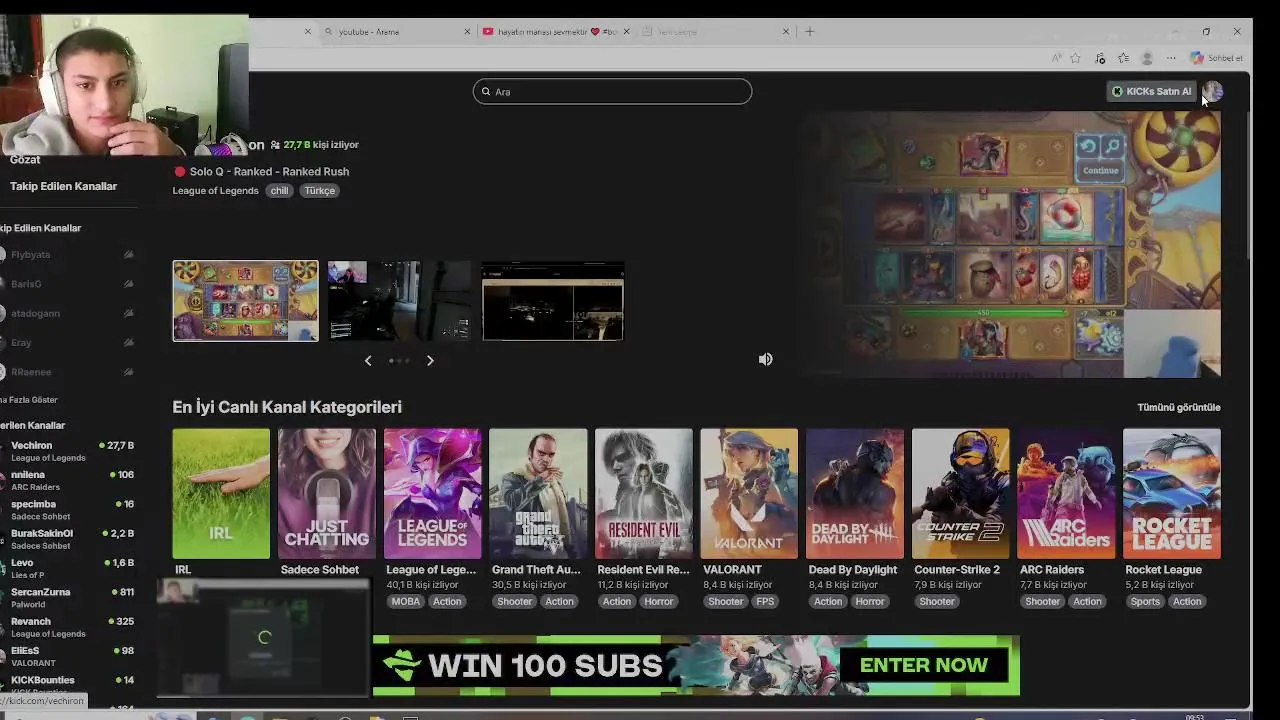Viewport: 1280px width, 720px height.
Task: Open a new browser tab with plus
Action: 810,31
